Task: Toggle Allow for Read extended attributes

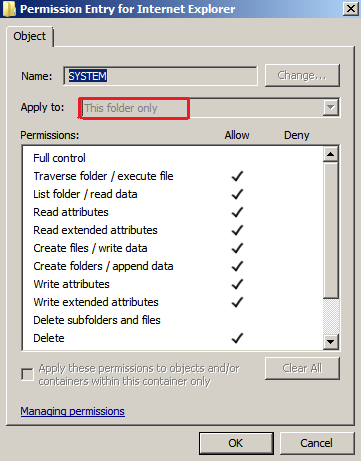Action: (237, 230)
